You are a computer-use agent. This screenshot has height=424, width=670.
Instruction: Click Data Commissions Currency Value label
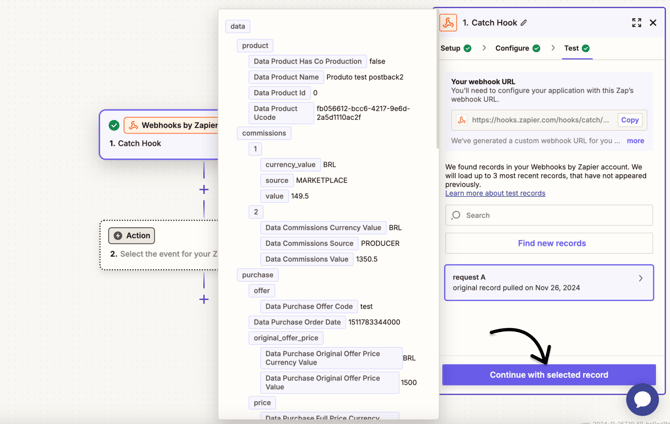point(323,228)
